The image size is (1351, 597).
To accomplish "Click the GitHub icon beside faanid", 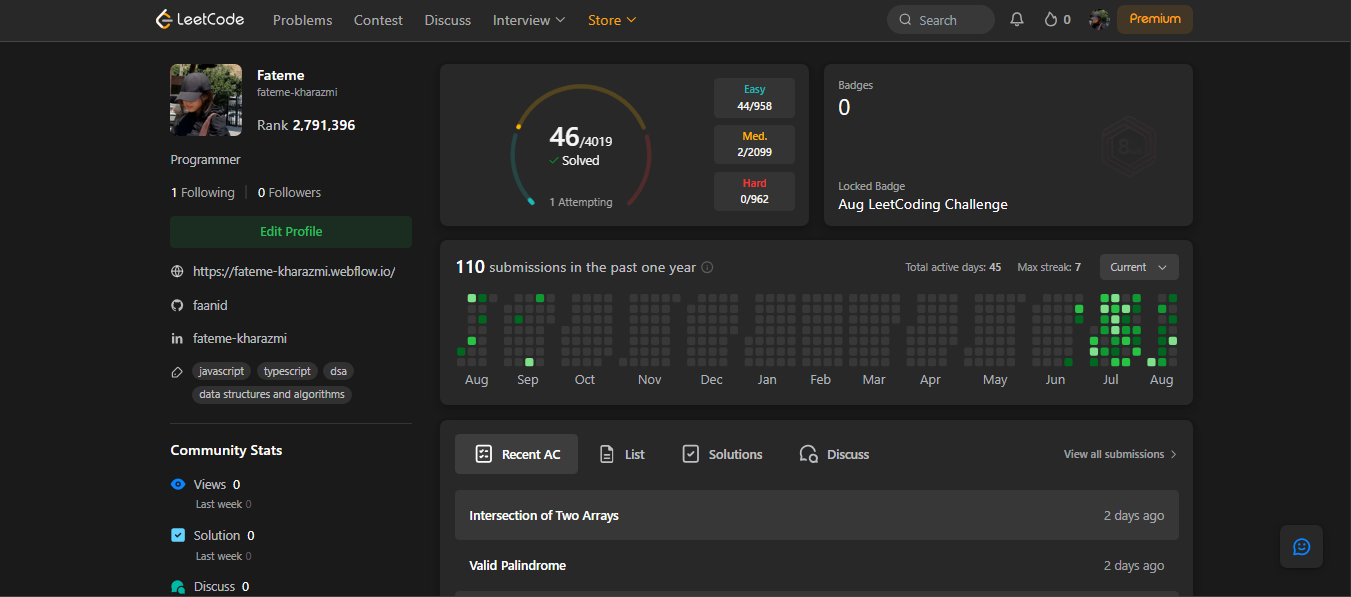I will 177,305.
